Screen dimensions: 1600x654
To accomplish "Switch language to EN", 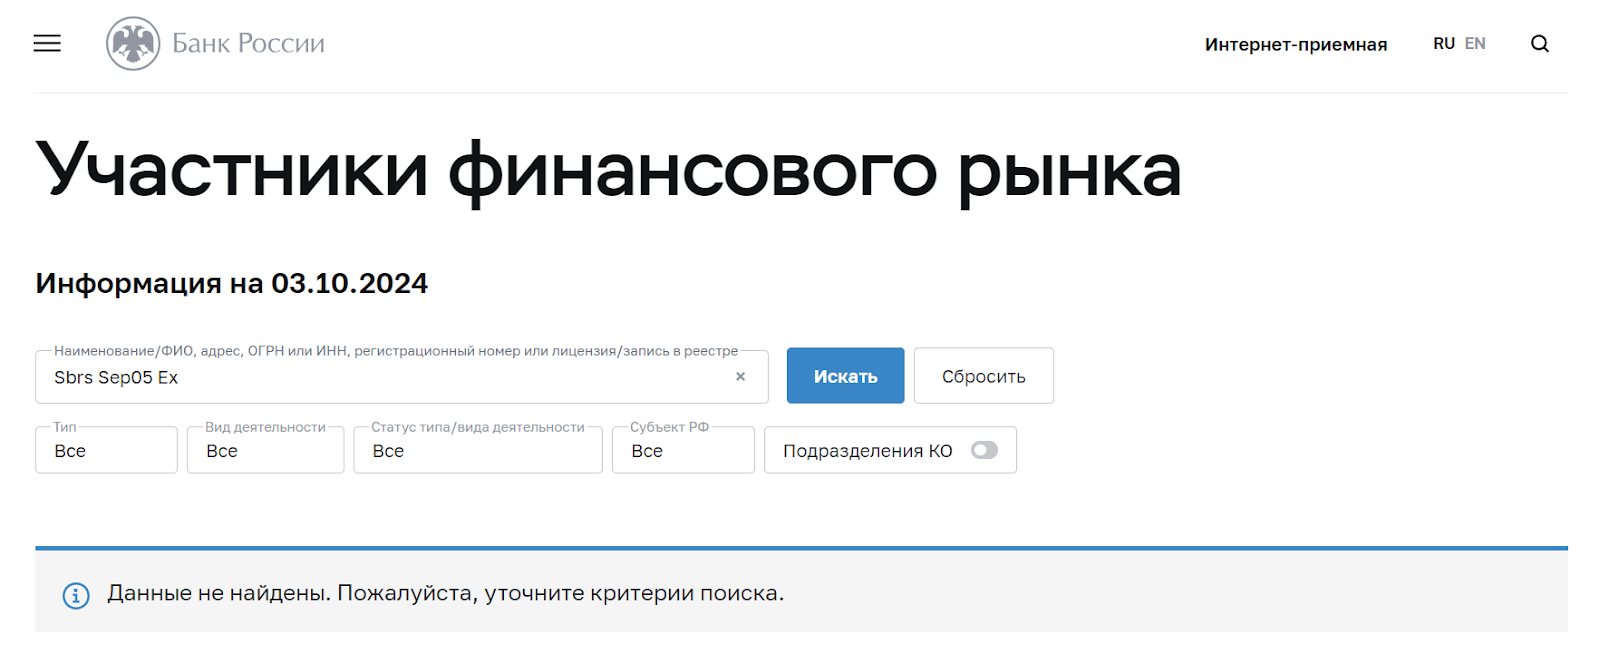I will (x=1475, y=44).
